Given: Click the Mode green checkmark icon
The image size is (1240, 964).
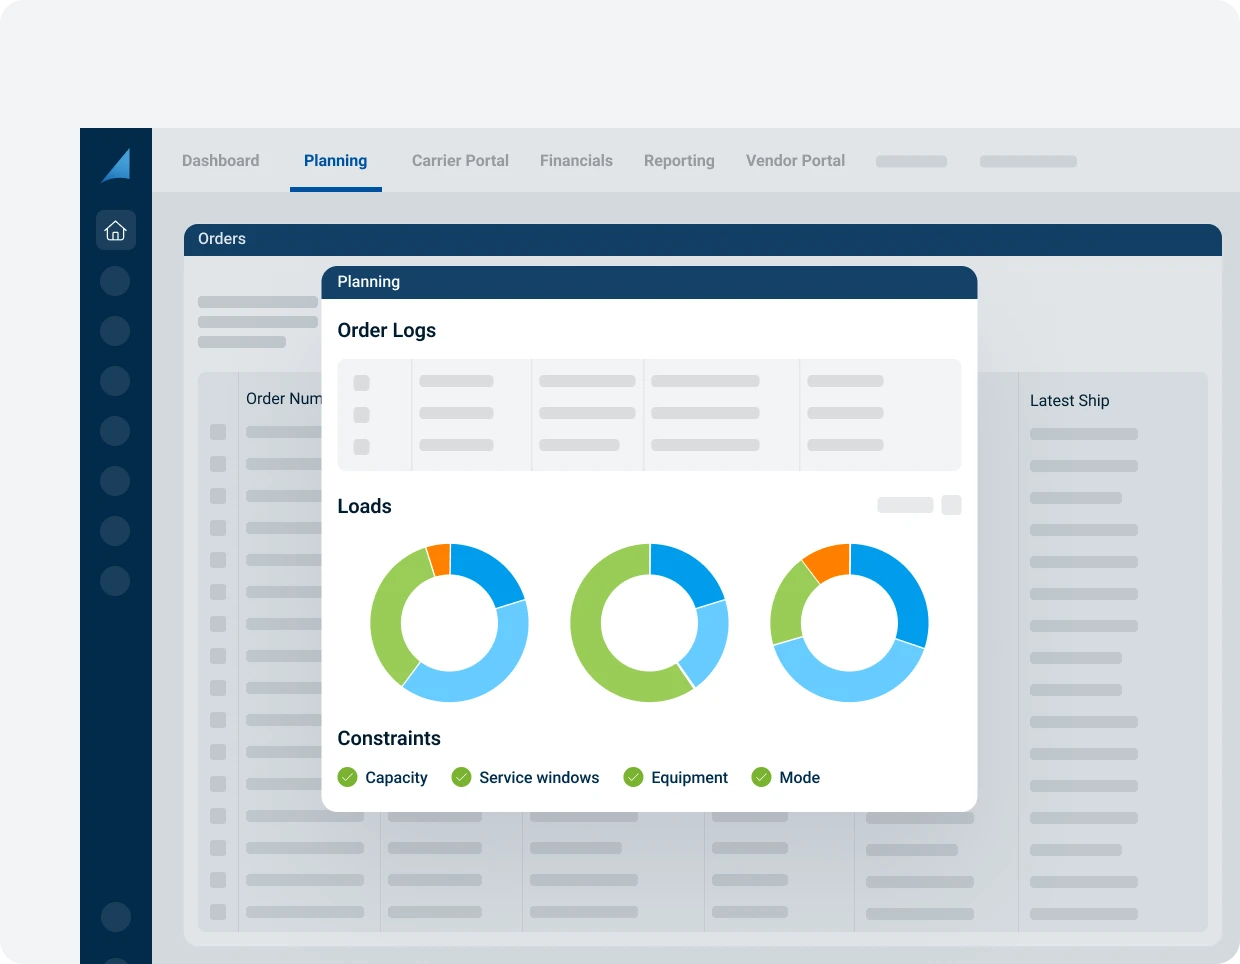Looking at the screenshot, I should pos(761,777).
